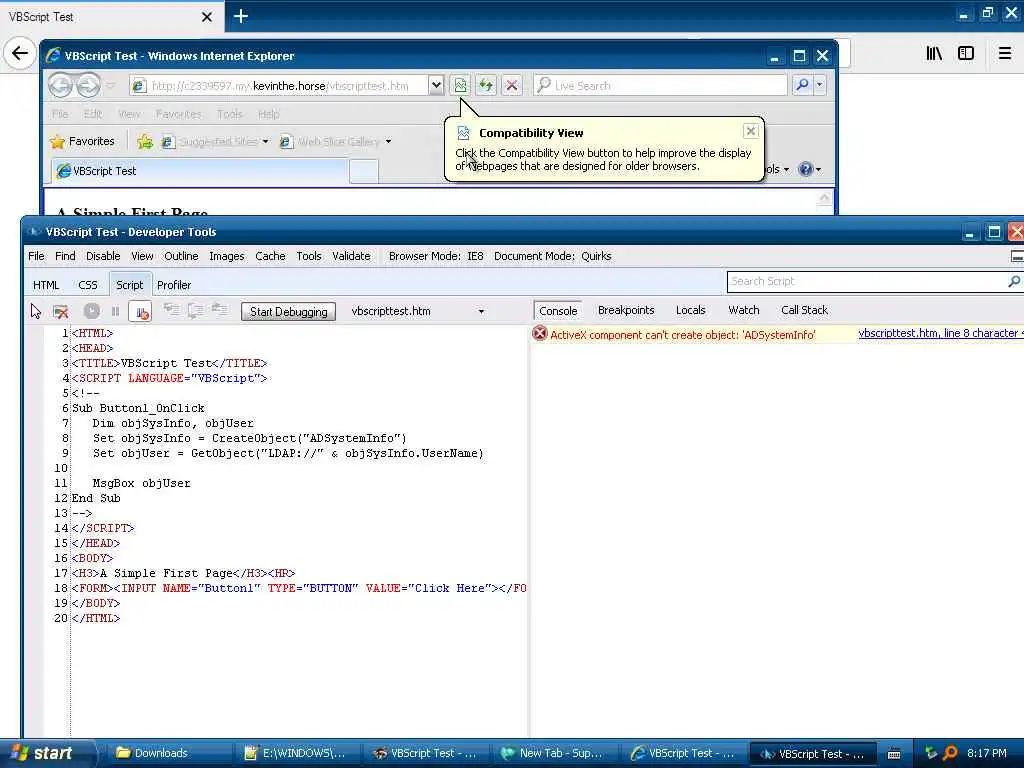Open the Profiler tab

coord(174,285)
